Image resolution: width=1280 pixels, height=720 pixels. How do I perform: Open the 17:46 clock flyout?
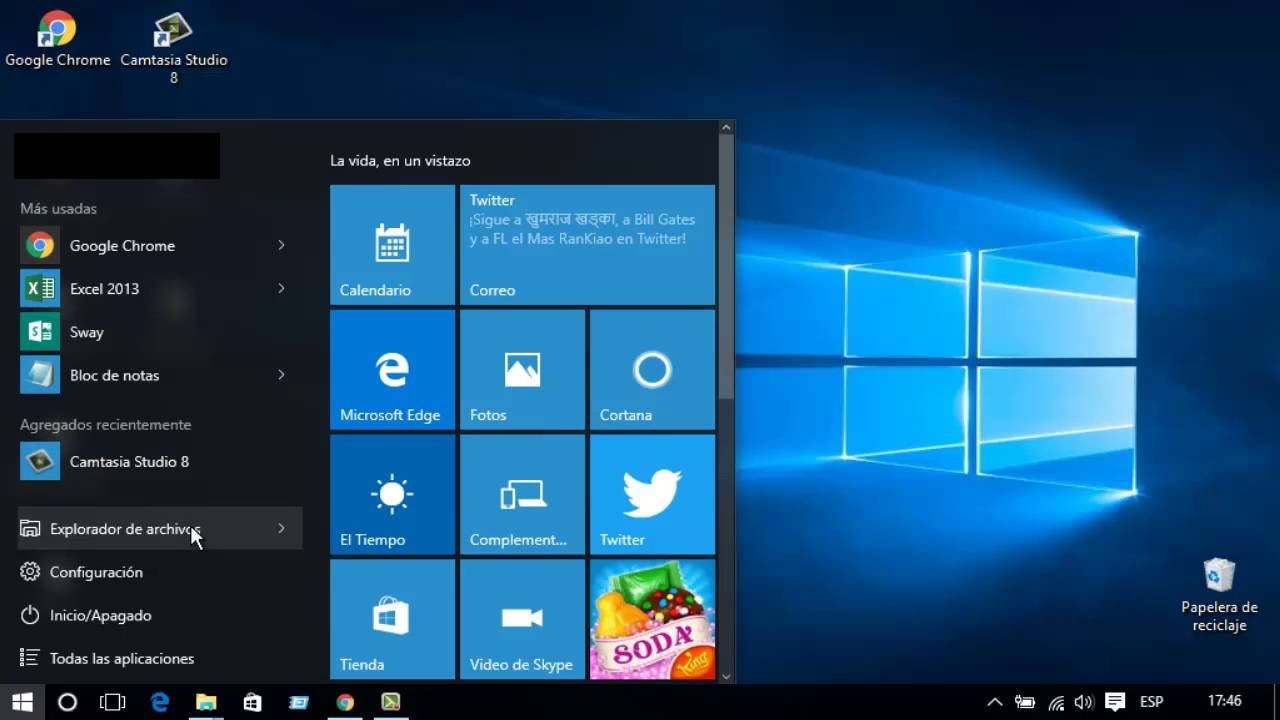click(1225, 702)
